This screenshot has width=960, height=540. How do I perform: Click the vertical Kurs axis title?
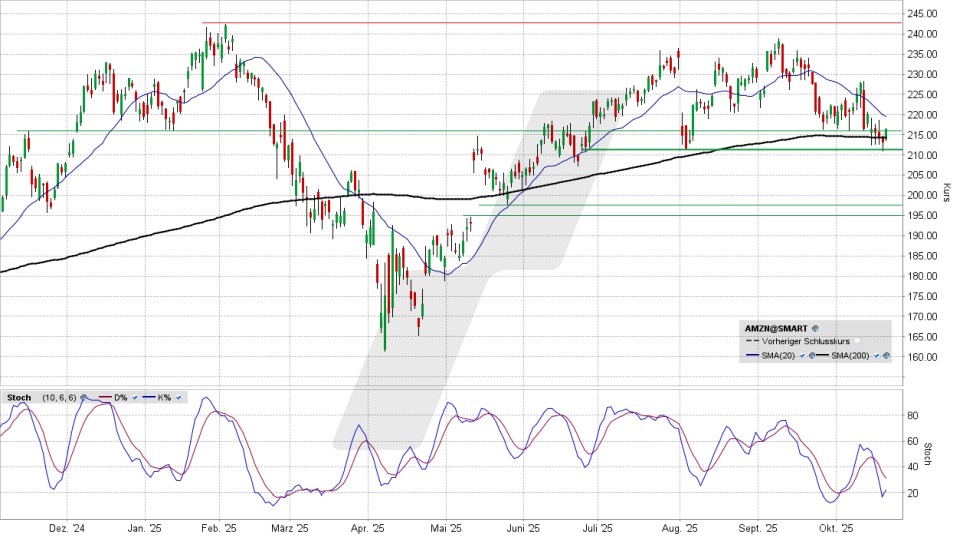[946, 192]
